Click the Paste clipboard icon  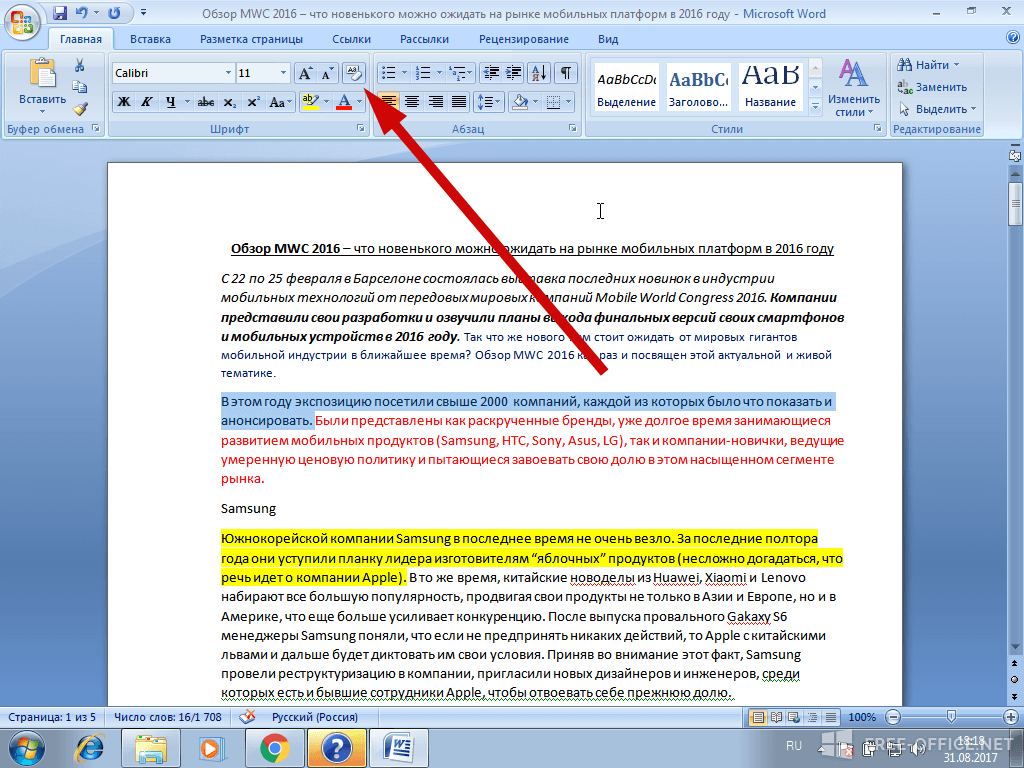42,72
